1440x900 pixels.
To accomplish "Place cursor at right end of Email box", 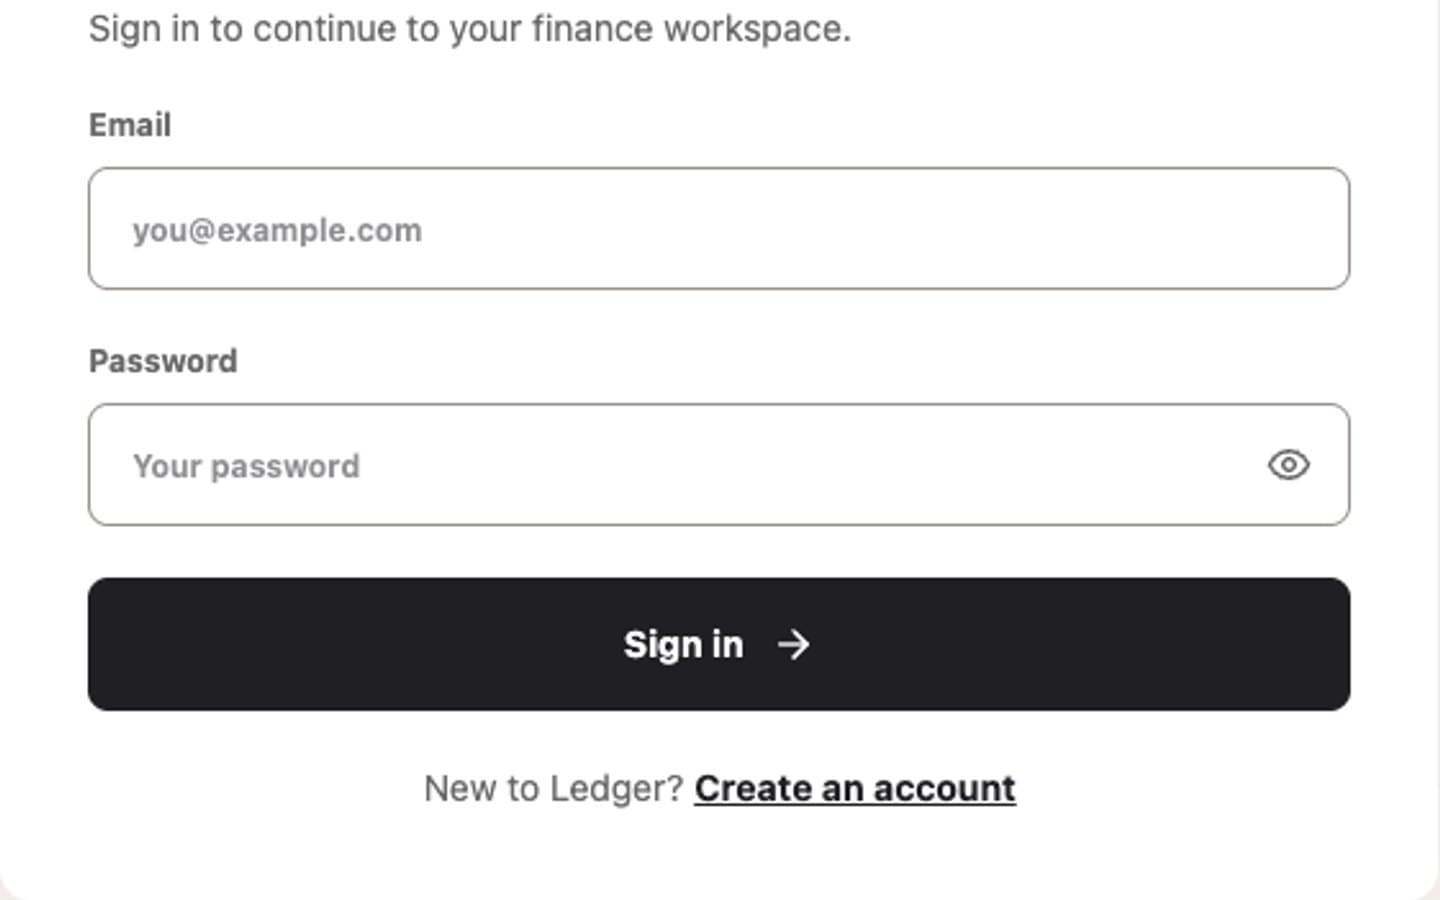I will pyautogui.click(x=1320, y=229).
